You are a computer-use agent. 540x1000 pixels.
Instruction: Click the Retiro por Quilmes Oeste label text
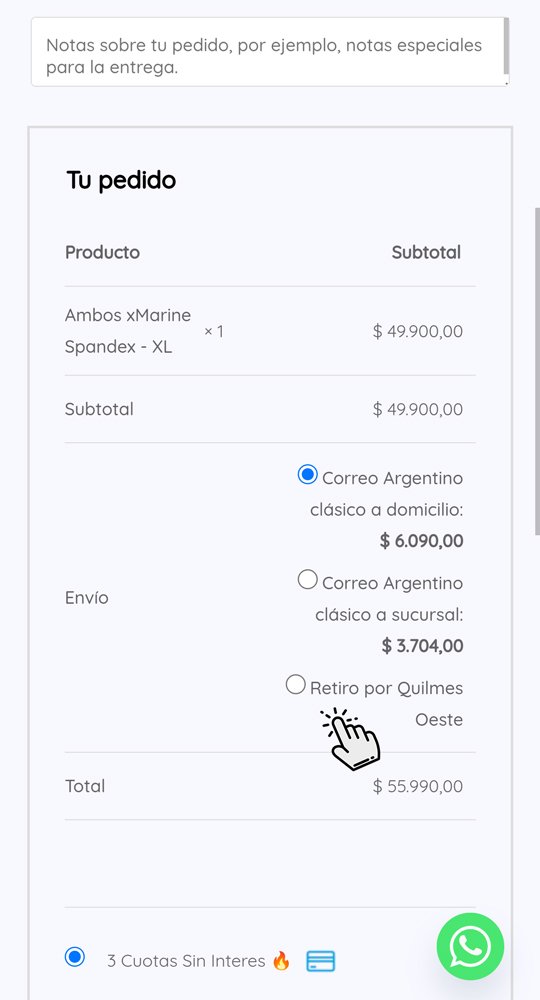pos(386,704)
